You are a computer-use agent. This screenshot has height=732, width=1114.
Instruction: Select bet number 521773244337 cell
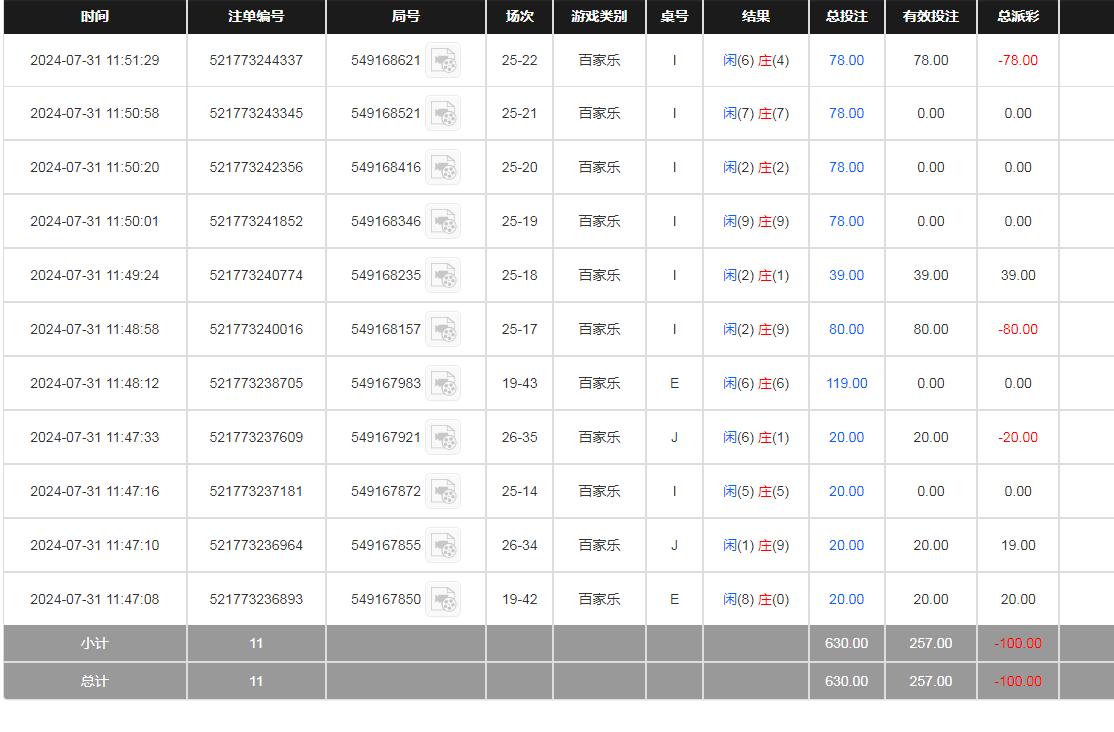tap(256, 60)
